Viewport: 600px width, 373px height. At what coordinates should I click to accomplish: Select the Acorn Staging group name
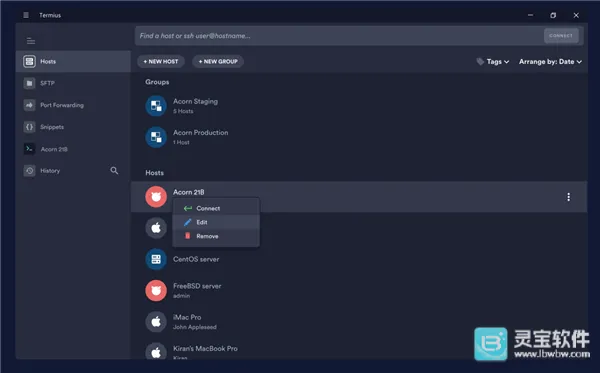pos(195,101)
